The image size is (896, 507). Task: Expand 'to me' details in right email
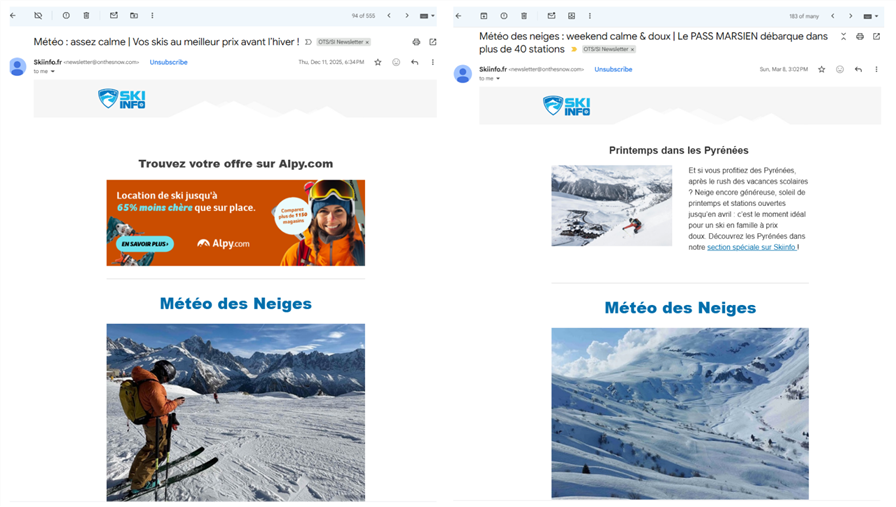click(498, 78)
